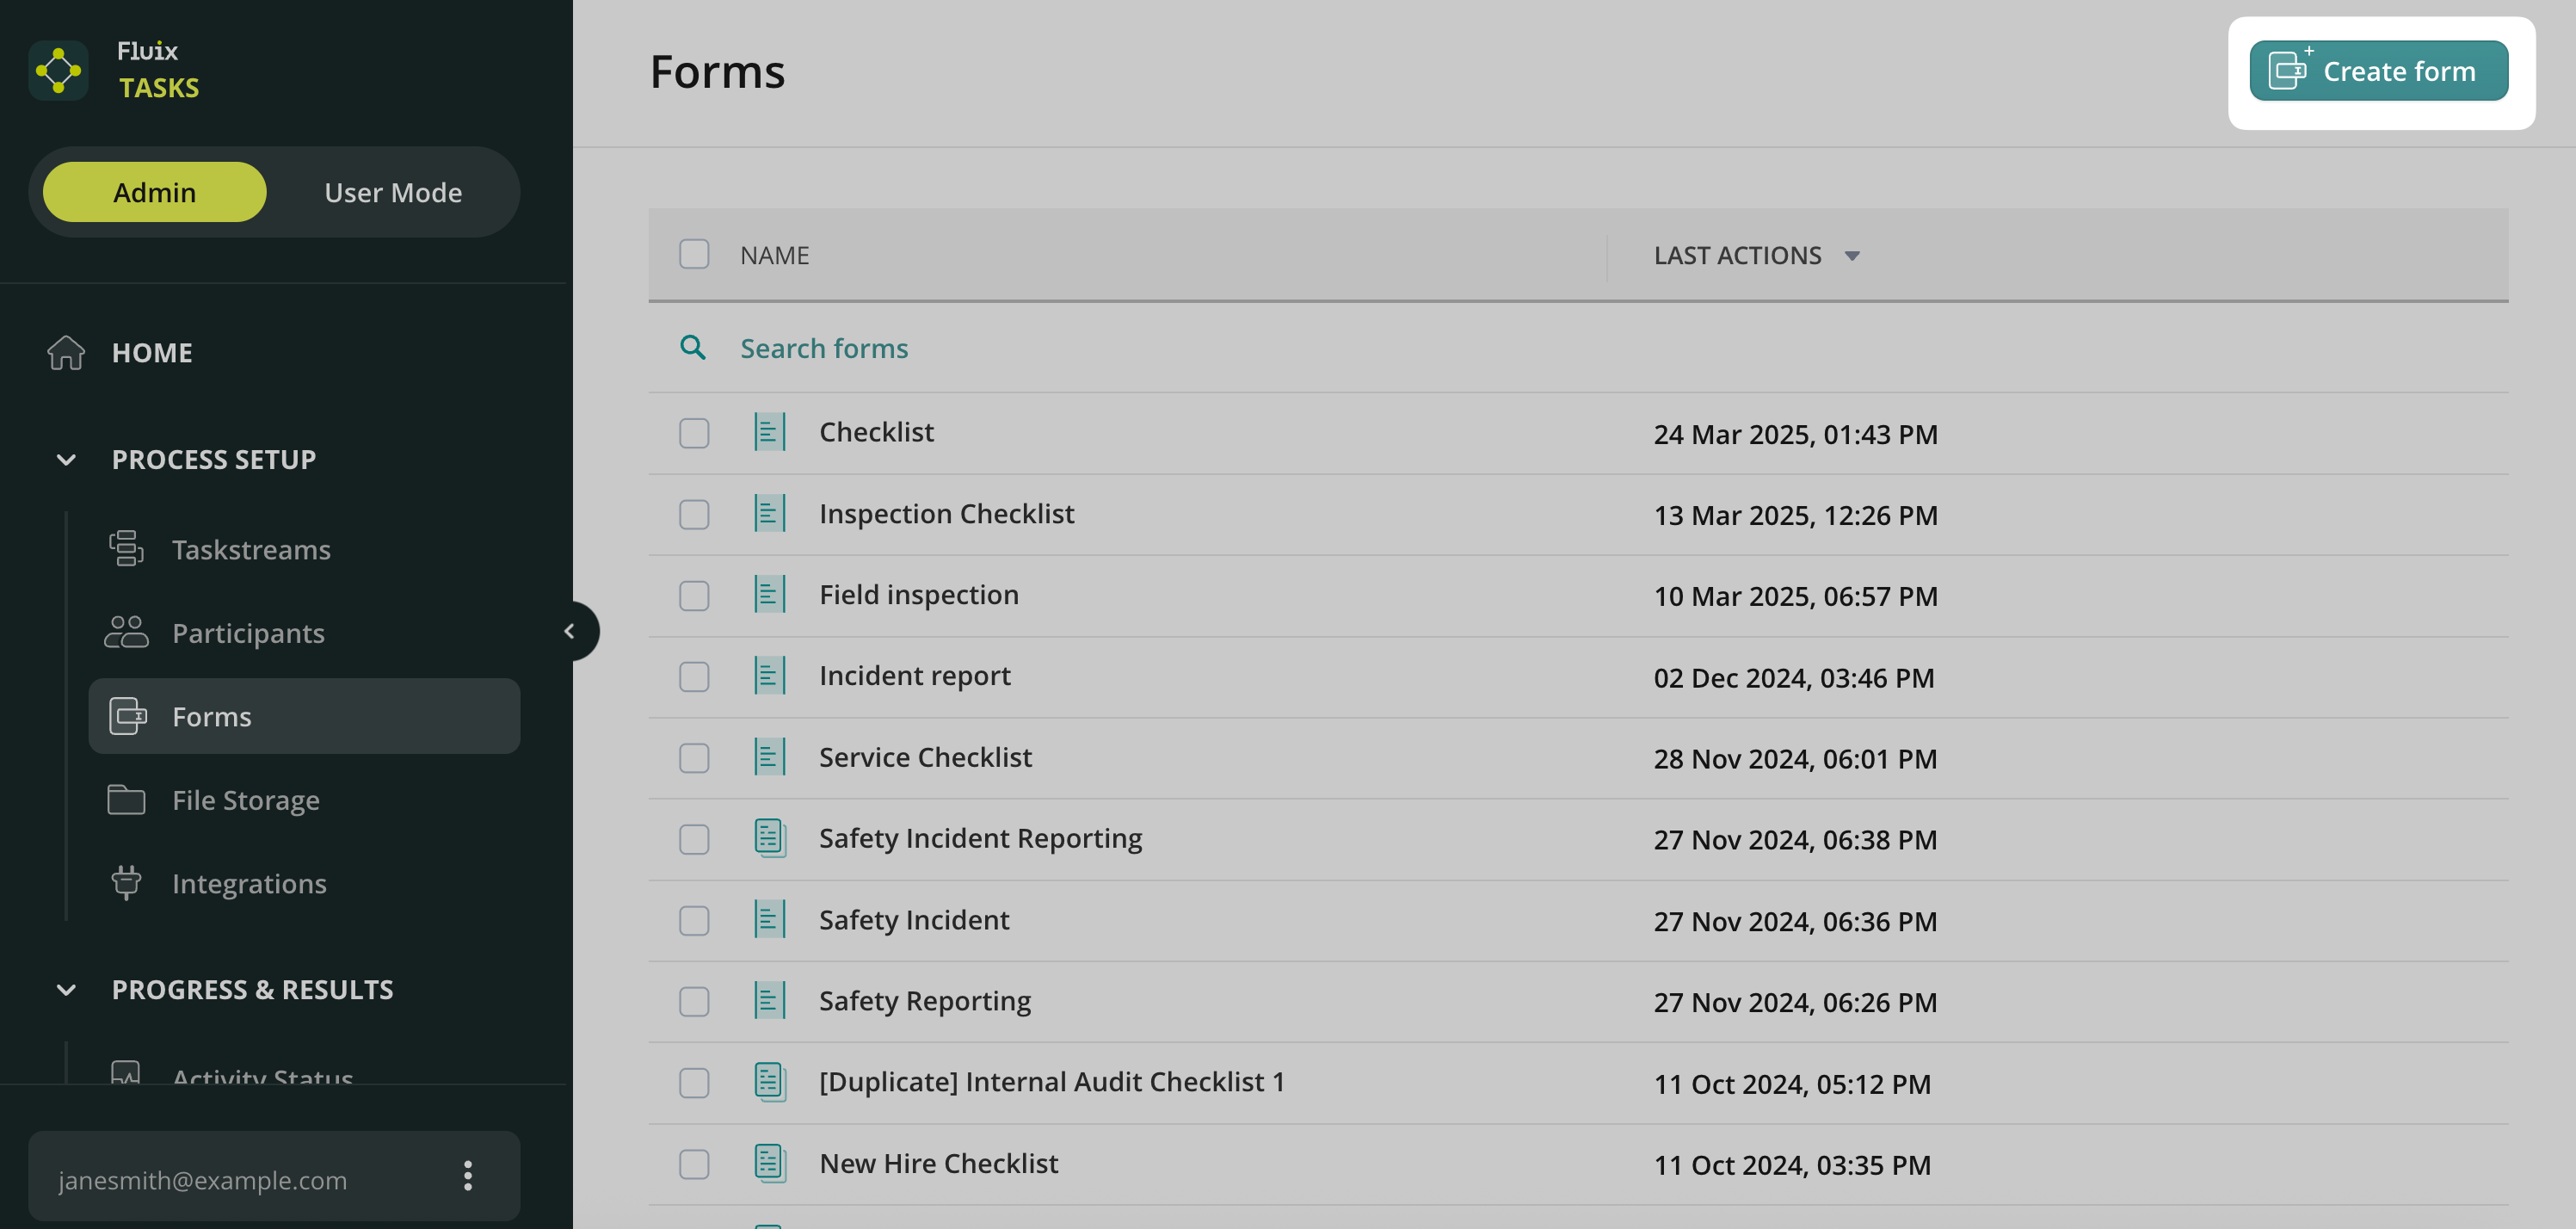Open the Field inspection form
The height and width of the screenshot is (1229, 2576).
(x=918, y=595)
